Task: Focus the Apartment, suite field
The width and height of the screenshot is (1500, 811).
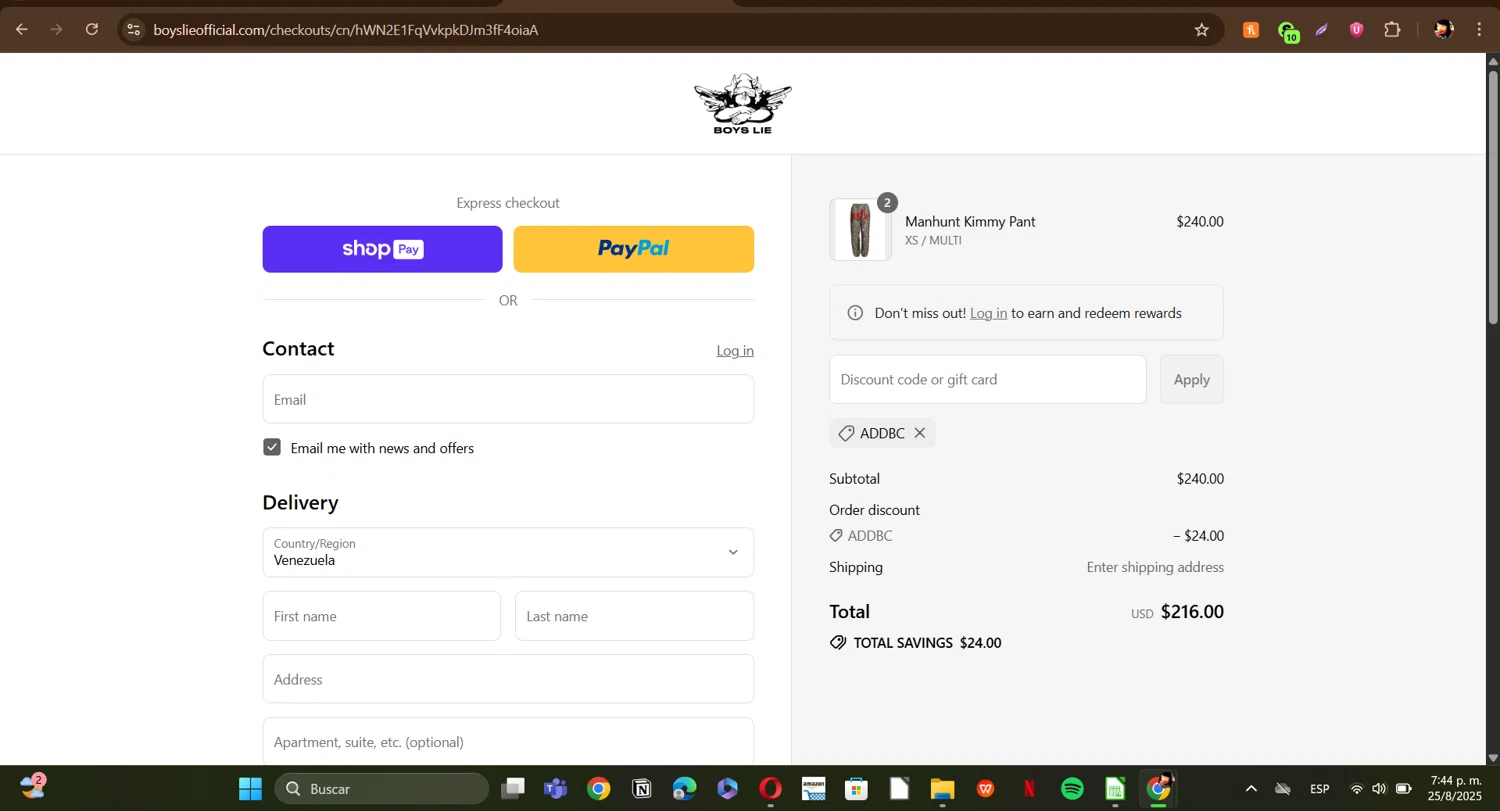Action: click(x=508, y=742)
